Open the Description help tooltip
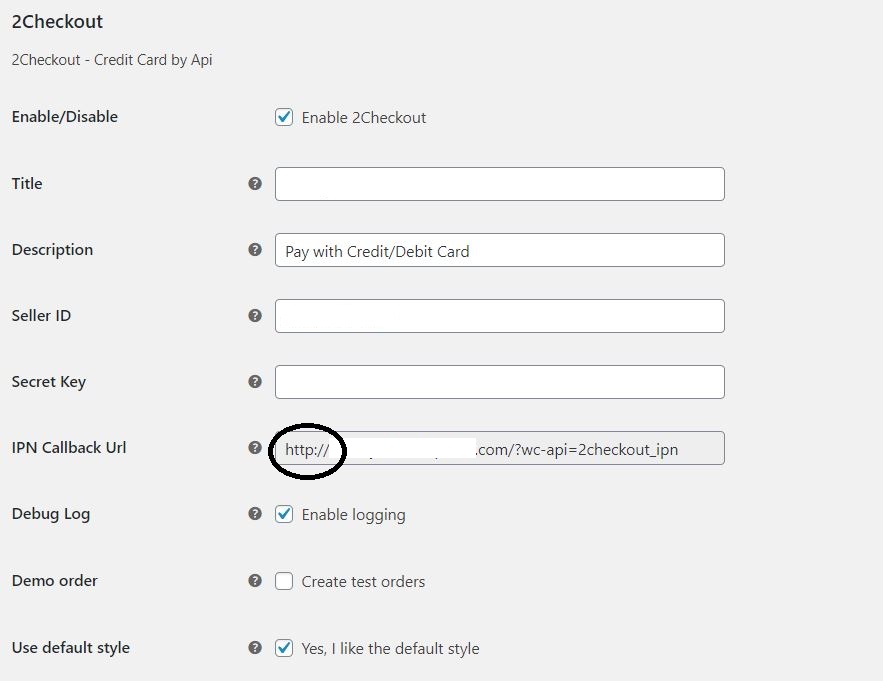This screenshot has width=883, height=681. click(256, 250)
